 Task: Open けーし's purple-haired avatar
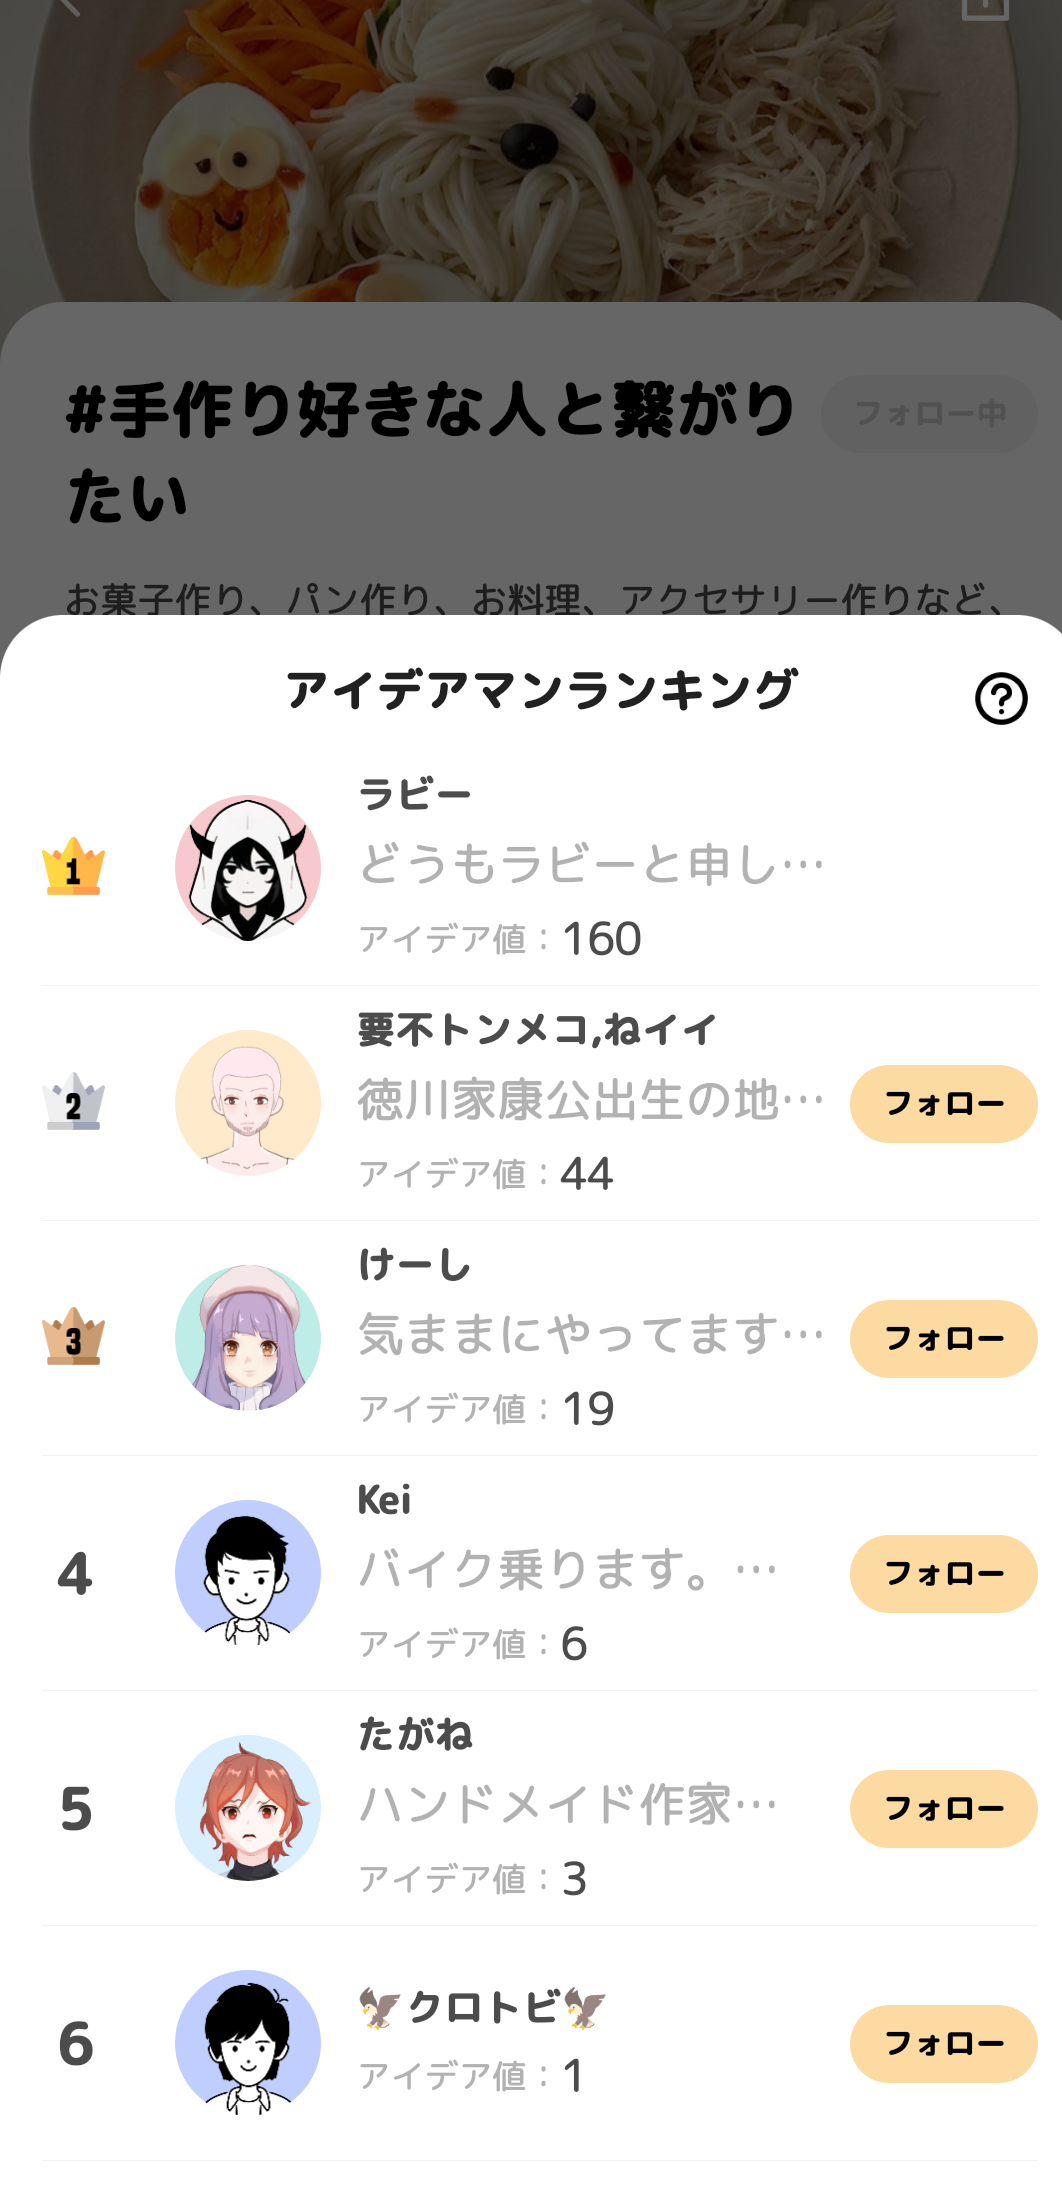248,1338
